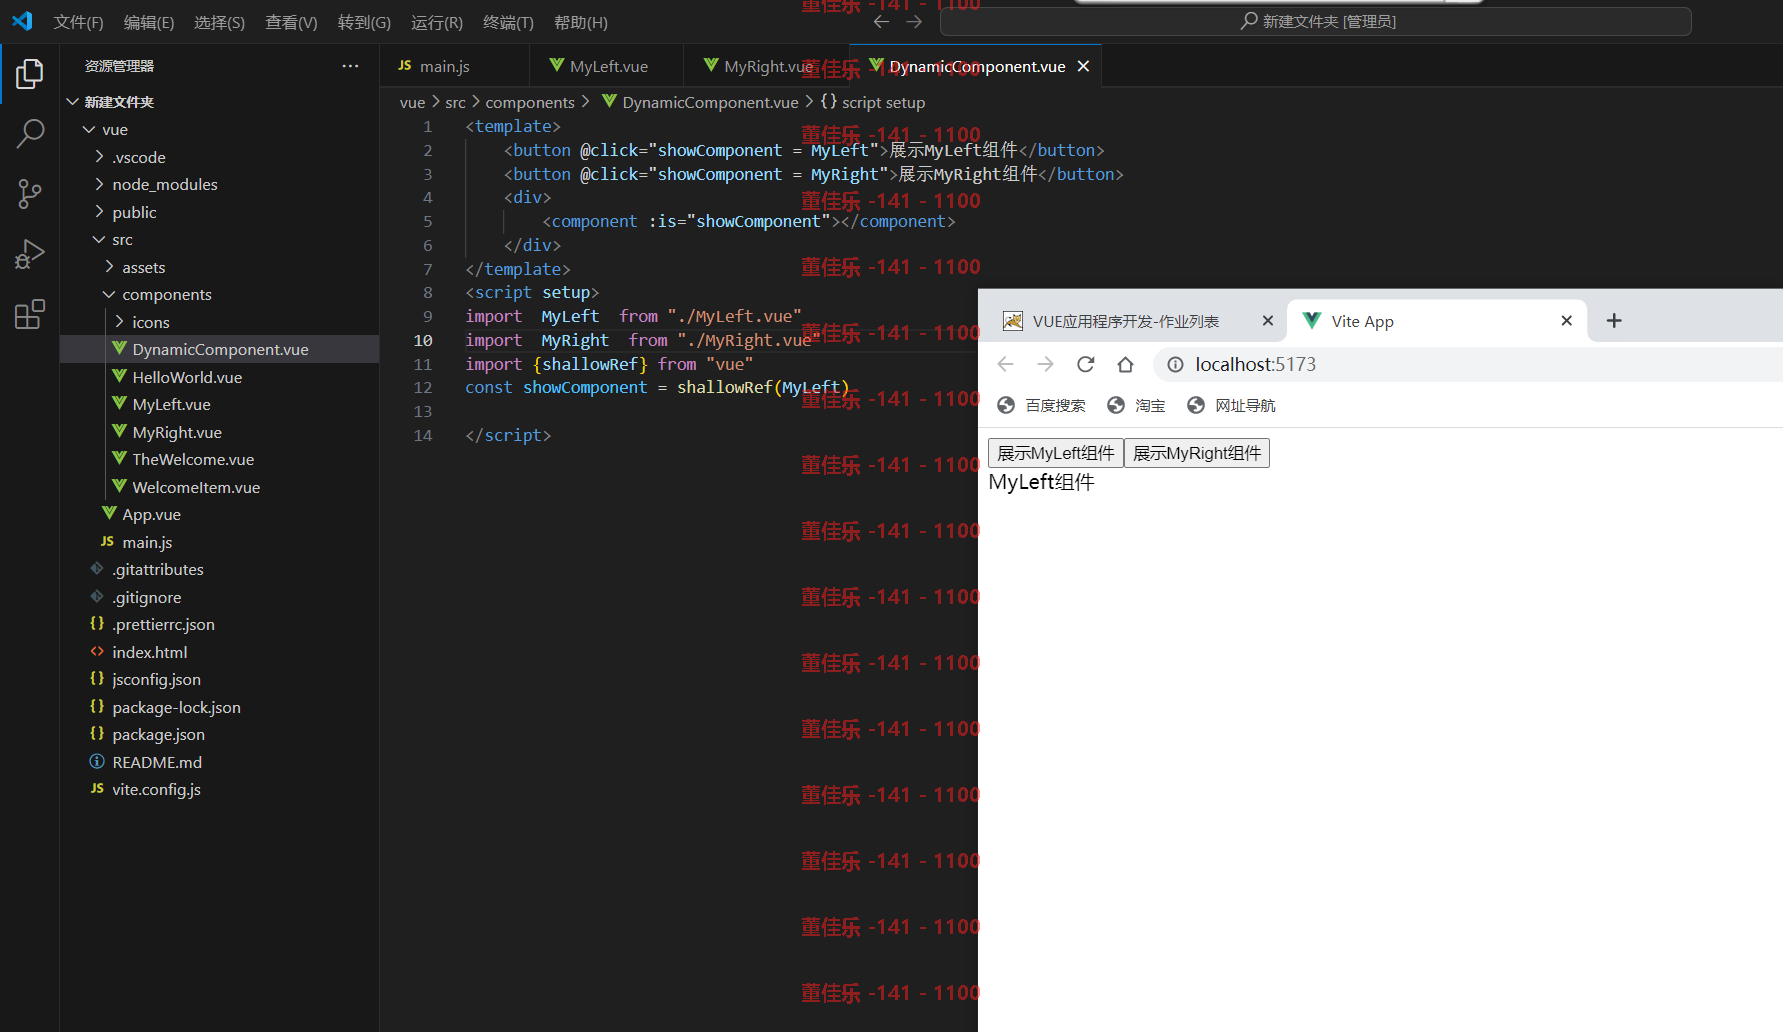Click the 展示MyRight组件 button in browser

1196,453
